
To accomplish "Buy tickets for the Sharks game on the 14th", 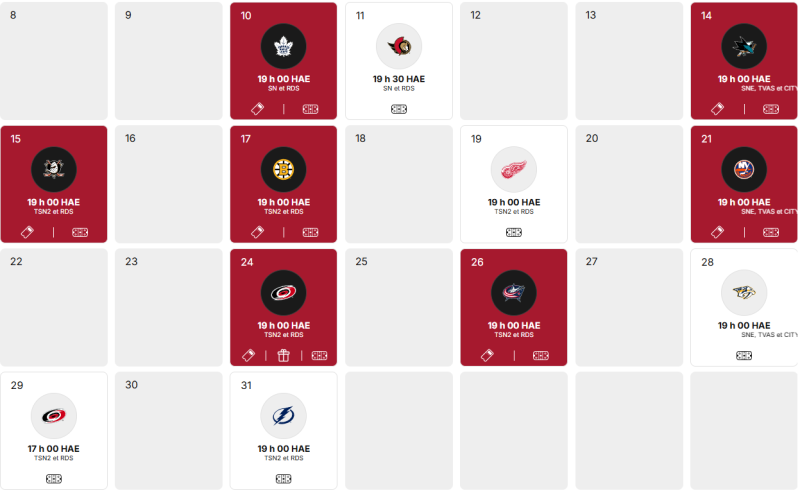I will pos(717,109).
